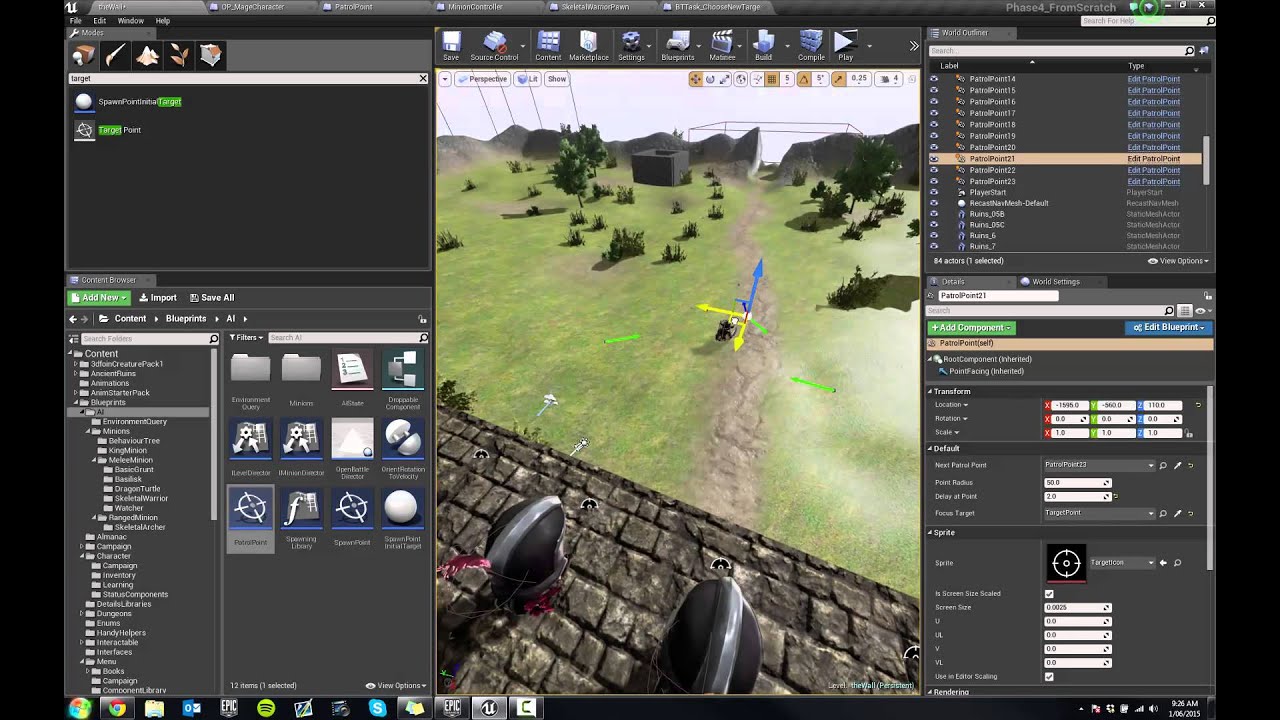Select the SkeletalWarrior folder in tree
Image resolution: width=1280 pixels, height=720 pixels.
(x=140, y=498)
